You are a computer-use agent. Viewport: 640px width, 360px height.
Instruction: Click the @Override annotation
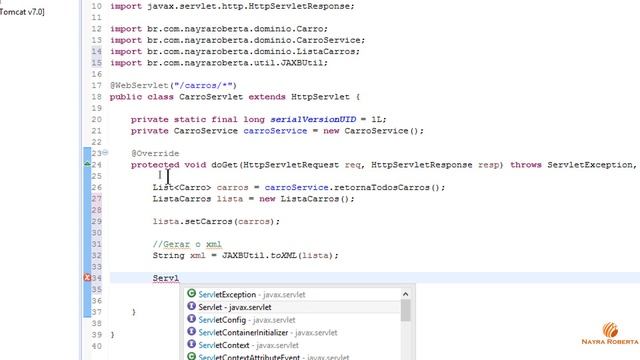point(155,153)
